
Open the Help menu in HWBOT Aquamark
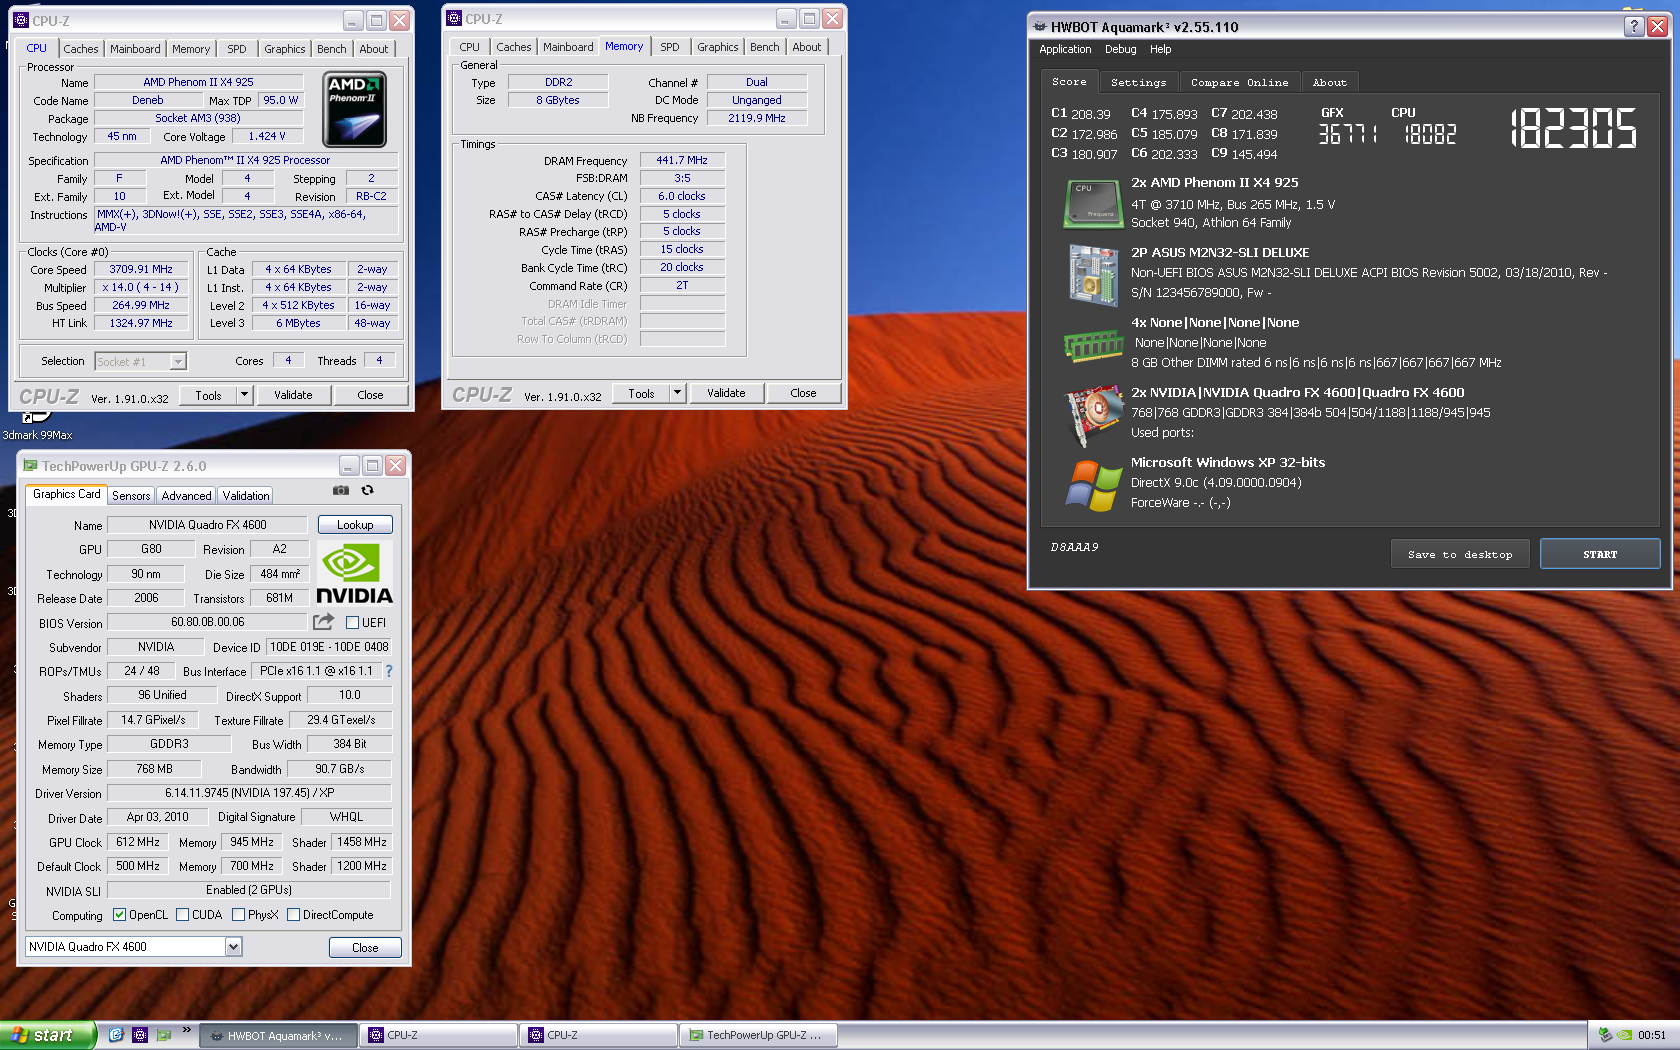[1160, 49]
